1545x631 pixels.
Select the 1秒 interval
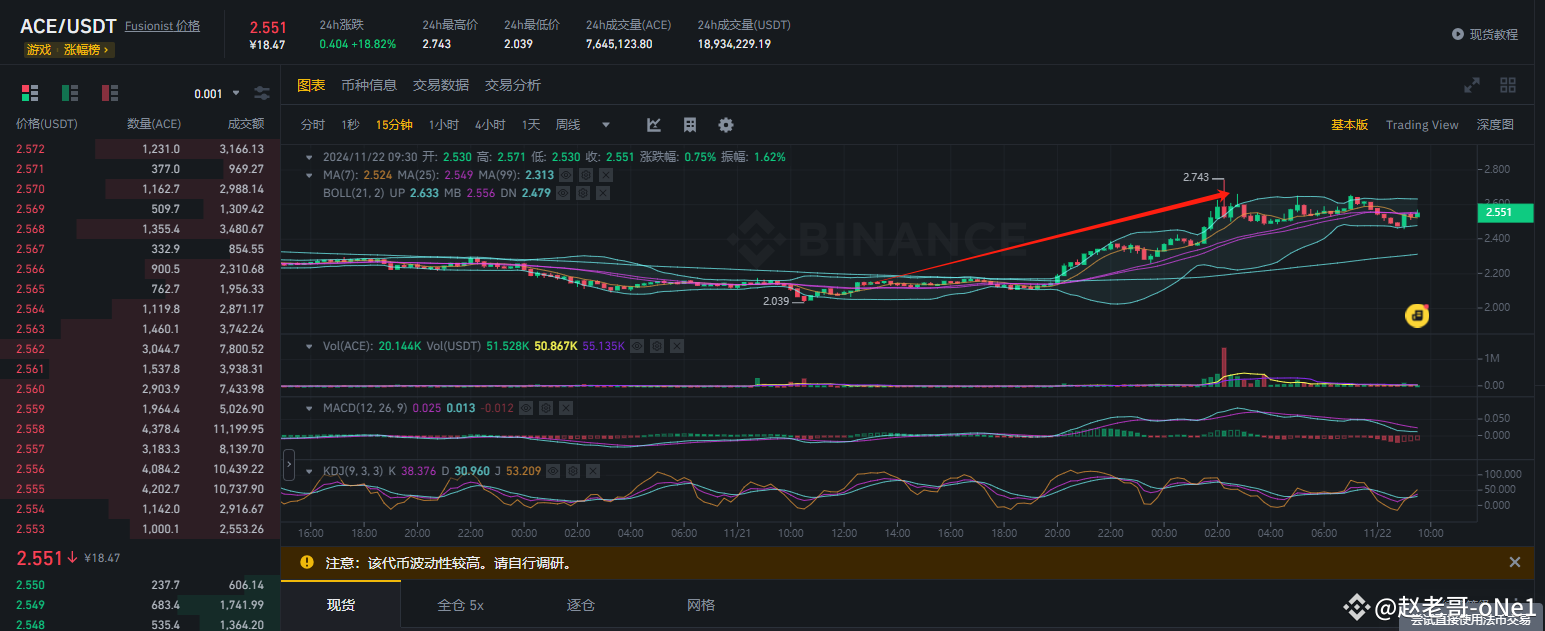point(350,125)
